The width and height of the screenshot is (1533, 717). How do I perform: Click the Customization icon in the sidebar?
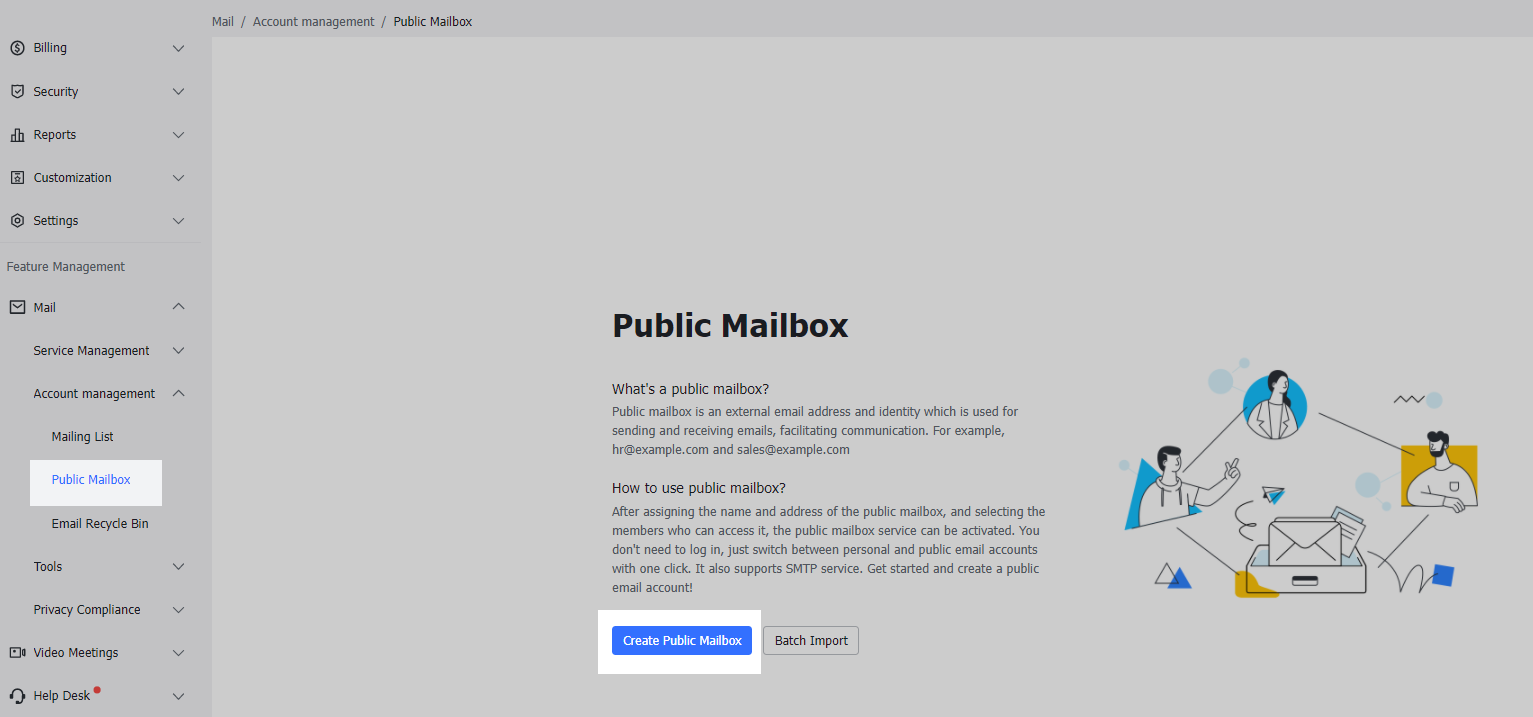(x=17, y=177)
